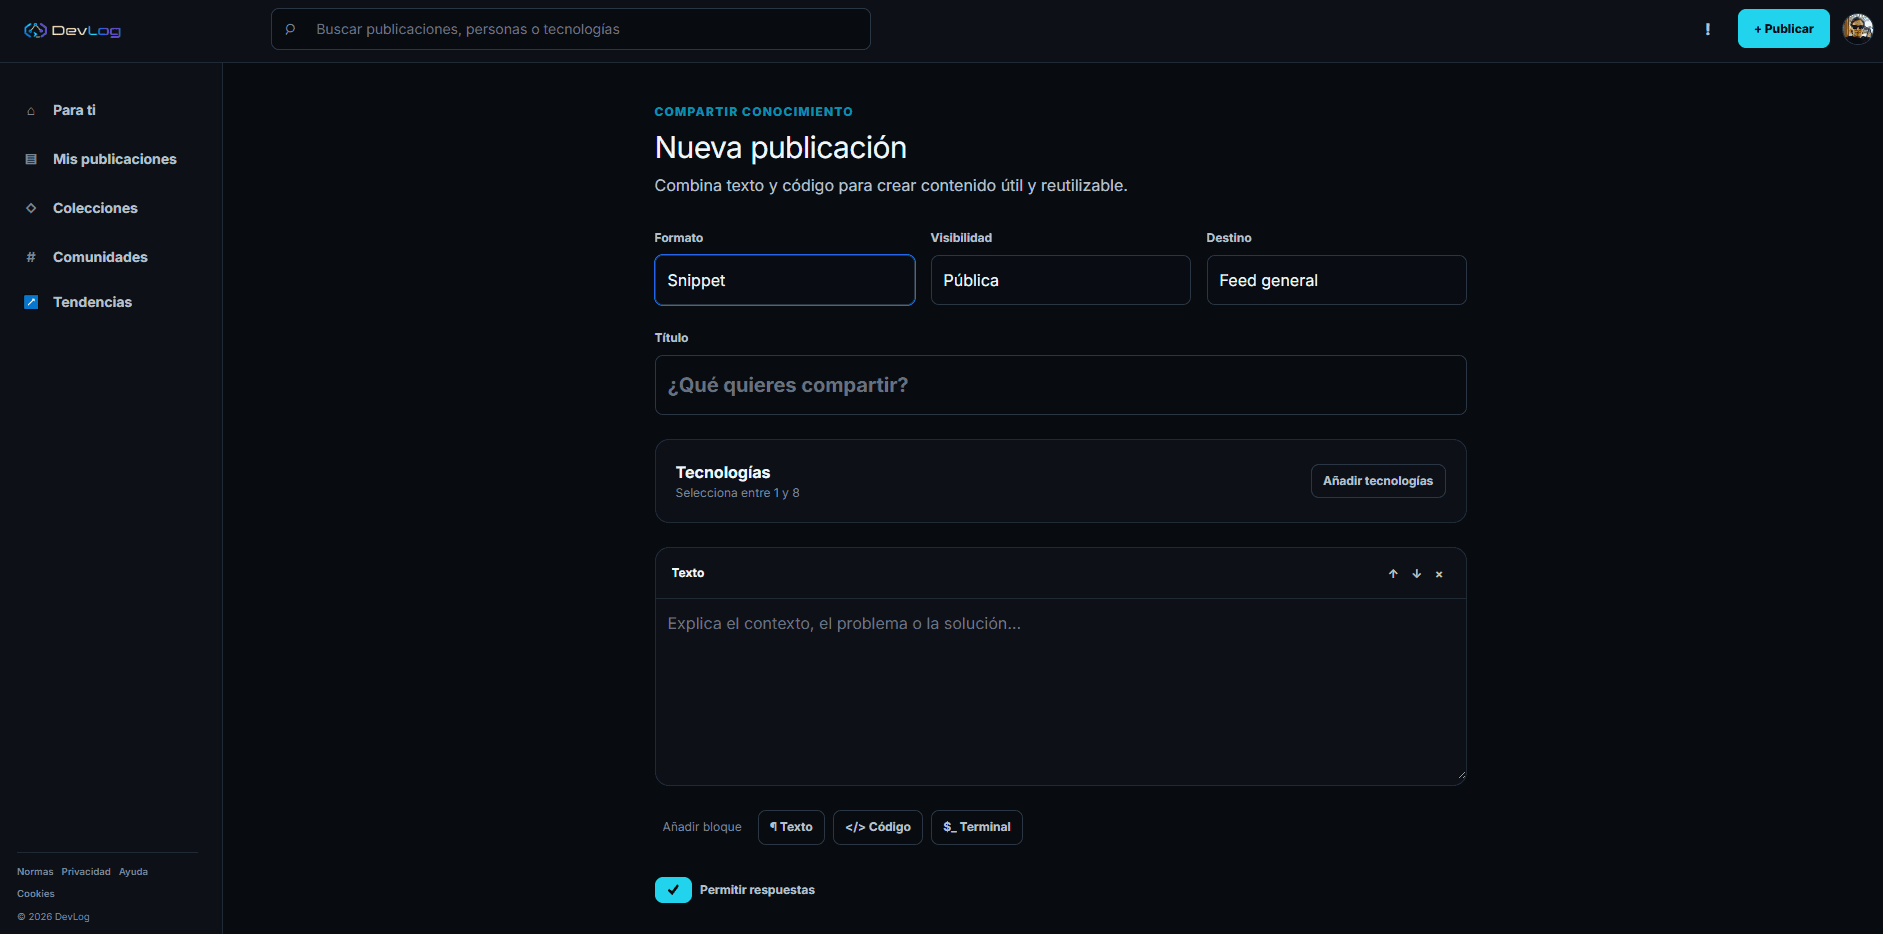Screen dimensions: 1883x934
Task: Click the '© 2026 DevLog' copyright text
Action: (x=53, y=917)
